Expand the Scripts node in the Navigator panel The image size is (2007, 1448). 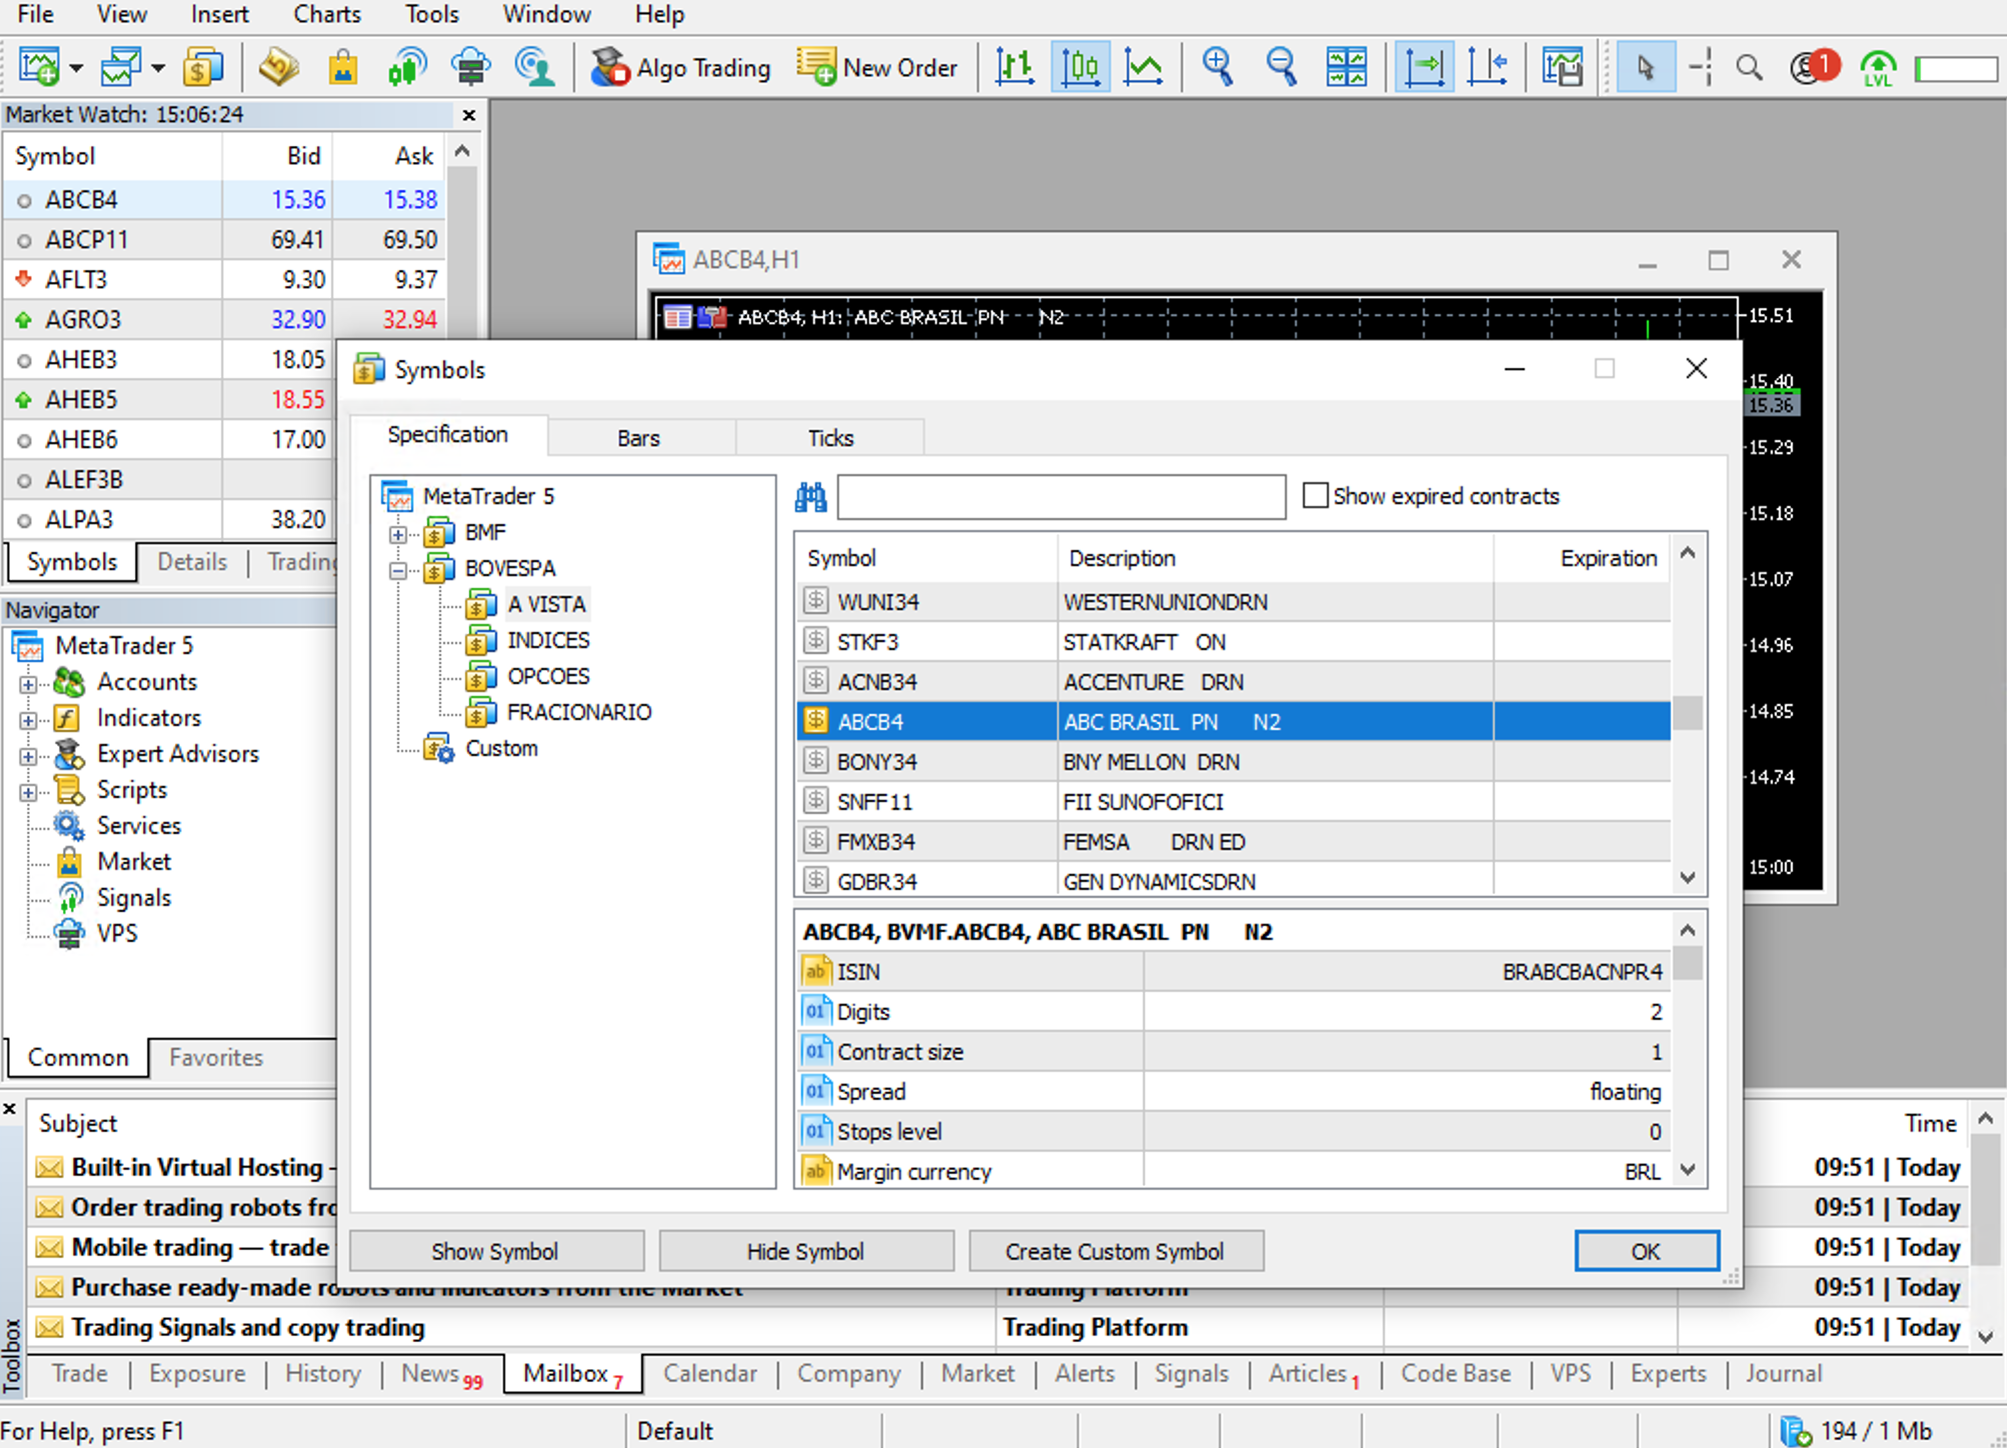(x=28, y=792)
